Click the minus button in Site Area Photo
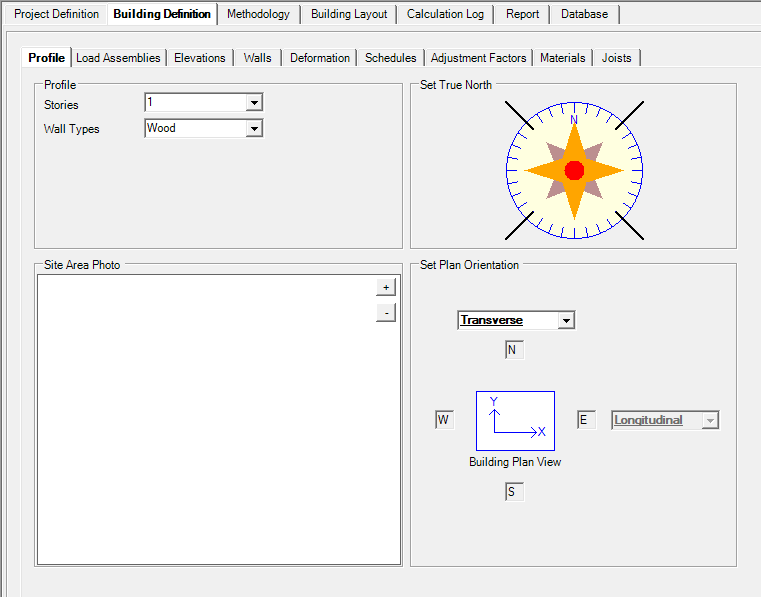The width and height of the screenshot is (761, 597). click(386, 313)
